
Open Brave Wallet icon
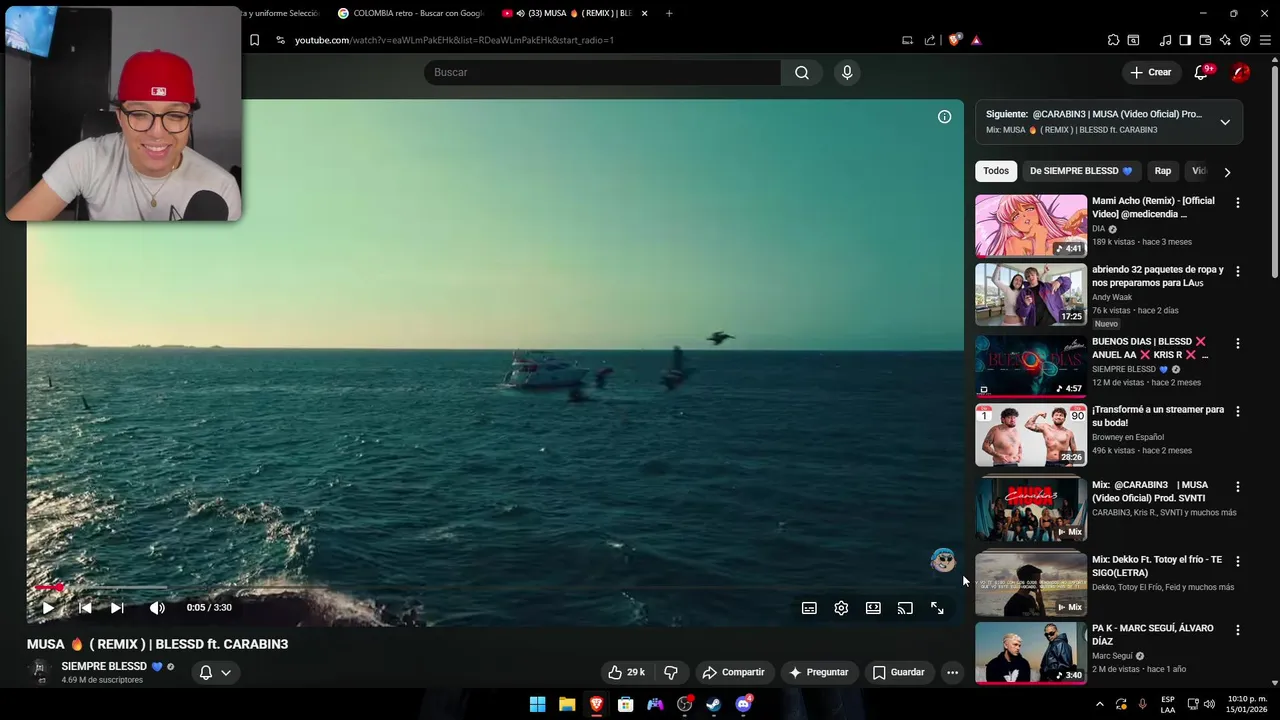pos(1205,40)
